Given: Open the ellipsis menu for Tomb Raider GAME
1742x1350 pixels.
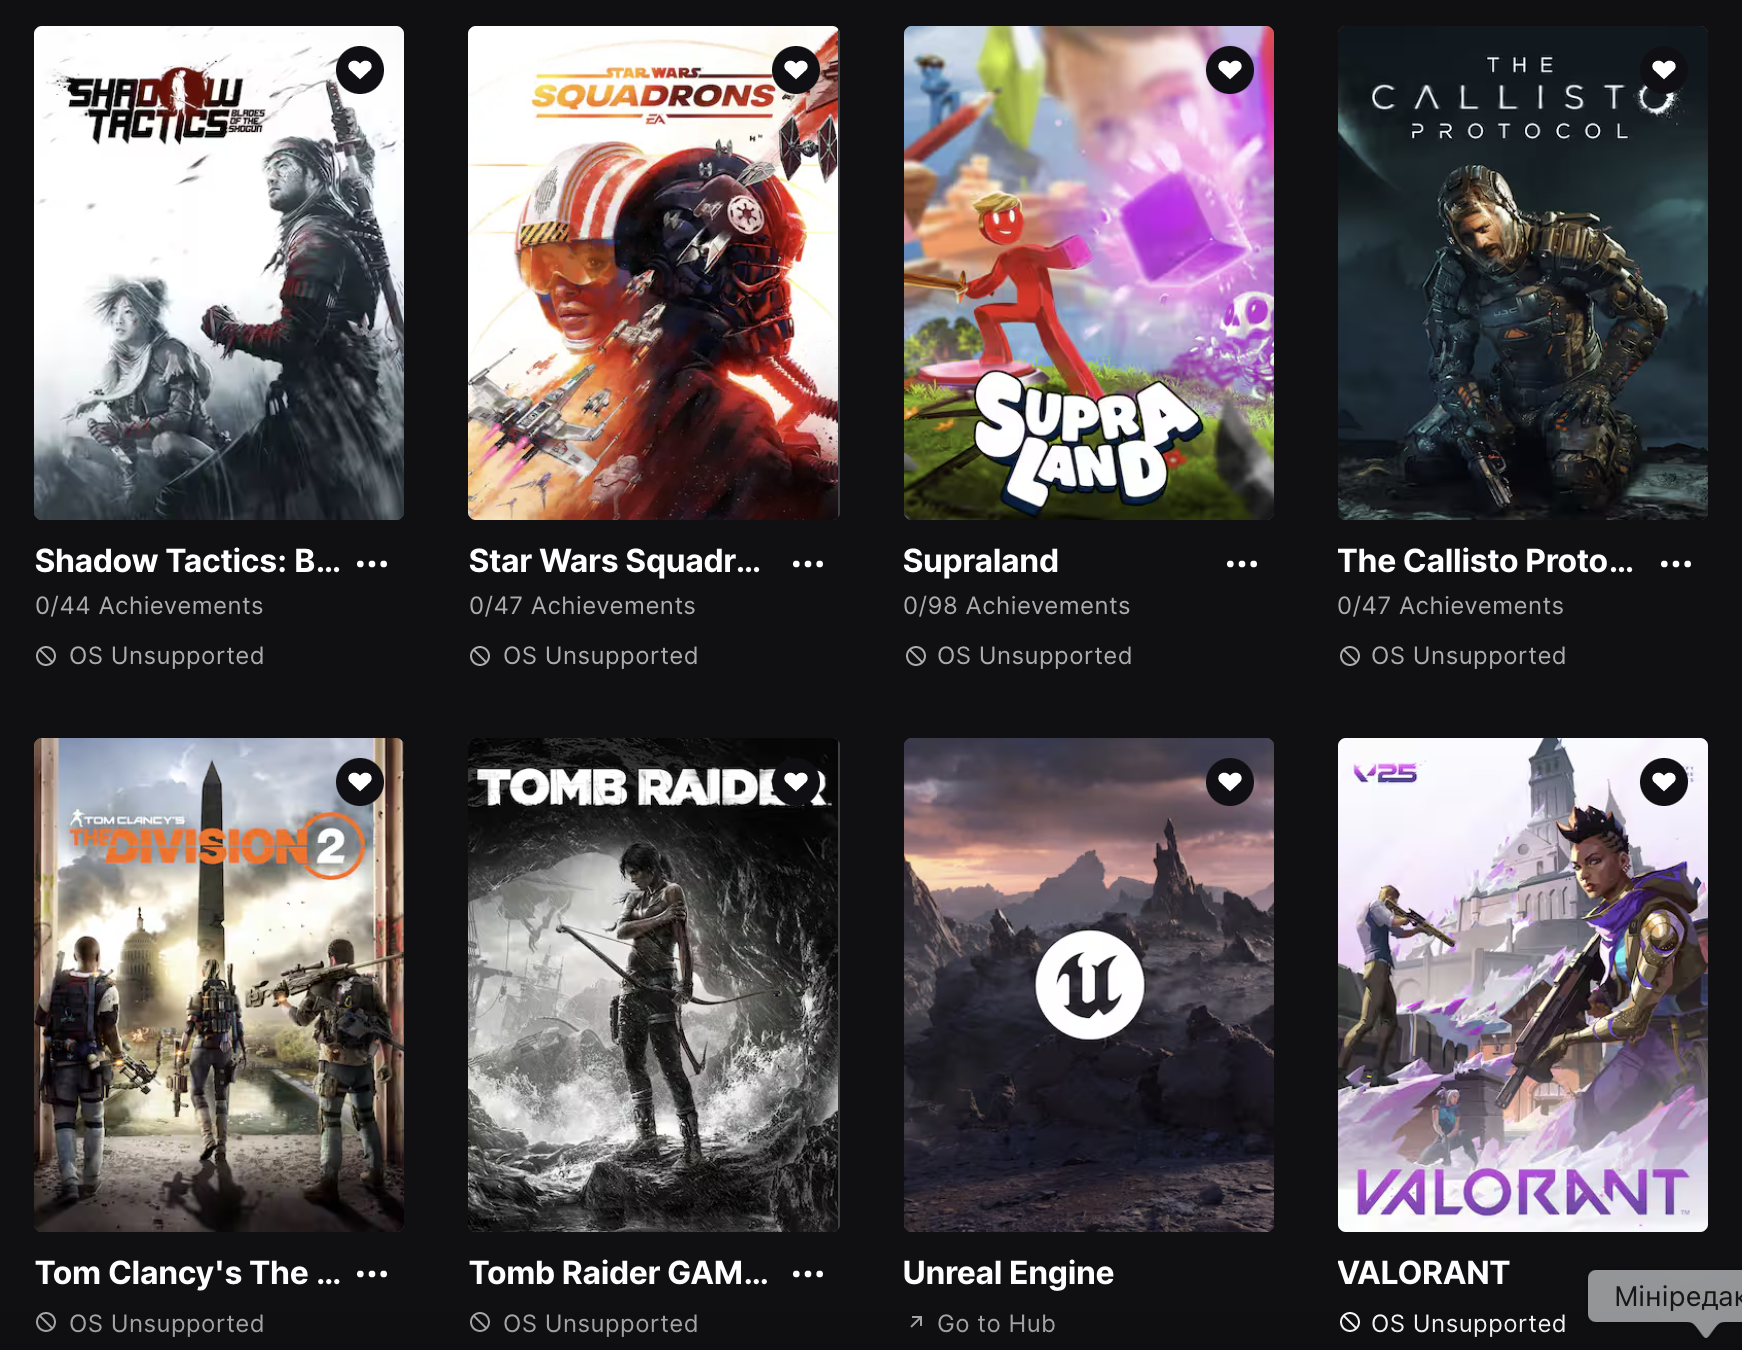Looking at the screenshot, I should (x=808, y=1274).
